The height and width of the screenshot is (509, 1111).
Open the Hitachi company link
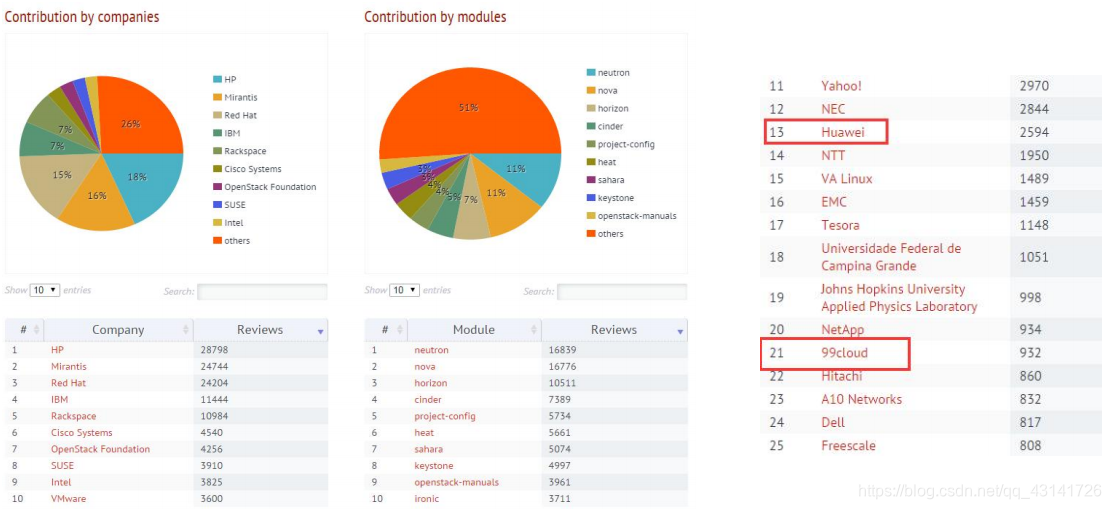pyautogui.click(x=842, y=376)
